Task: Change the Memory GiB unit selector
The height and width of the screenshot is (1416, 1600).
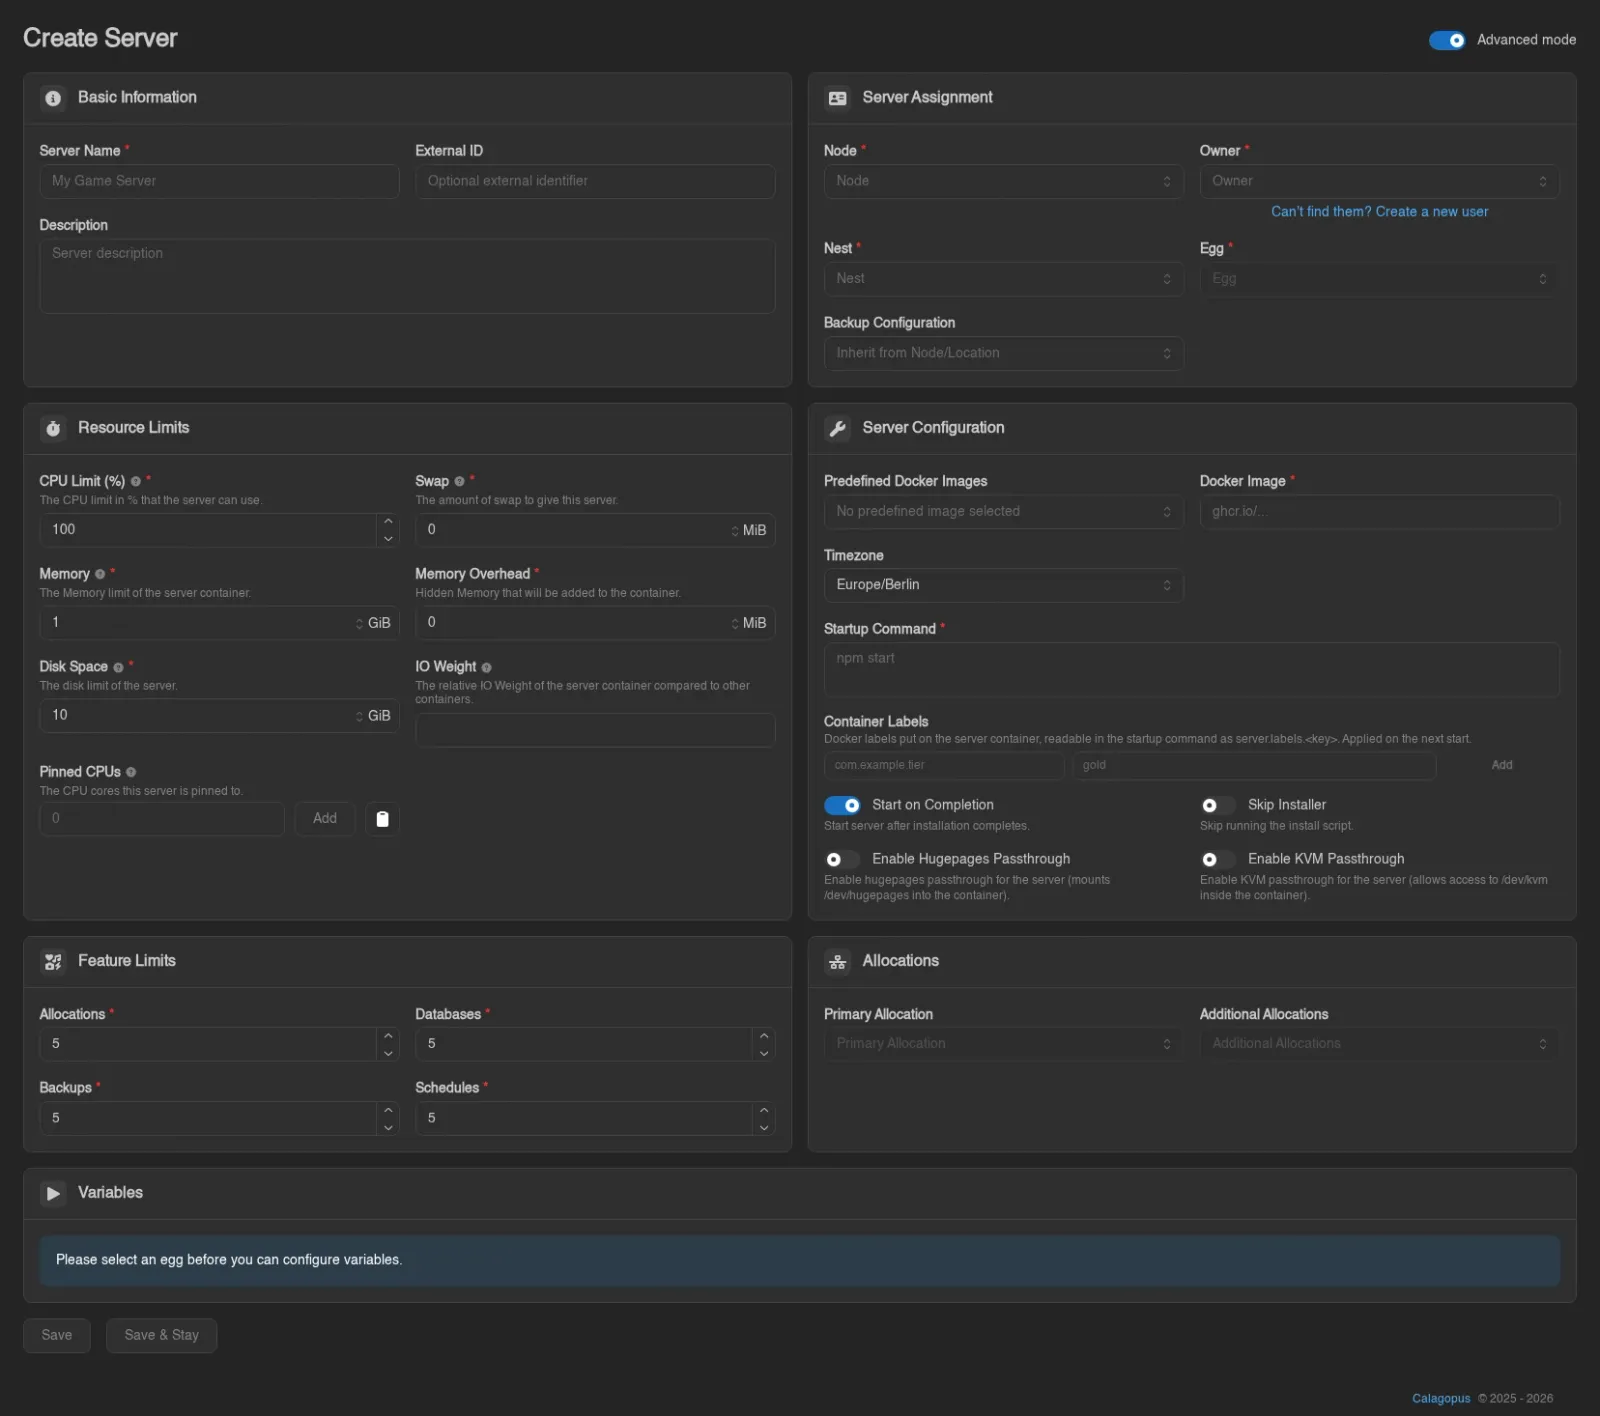Action: (x=374, y=623)
